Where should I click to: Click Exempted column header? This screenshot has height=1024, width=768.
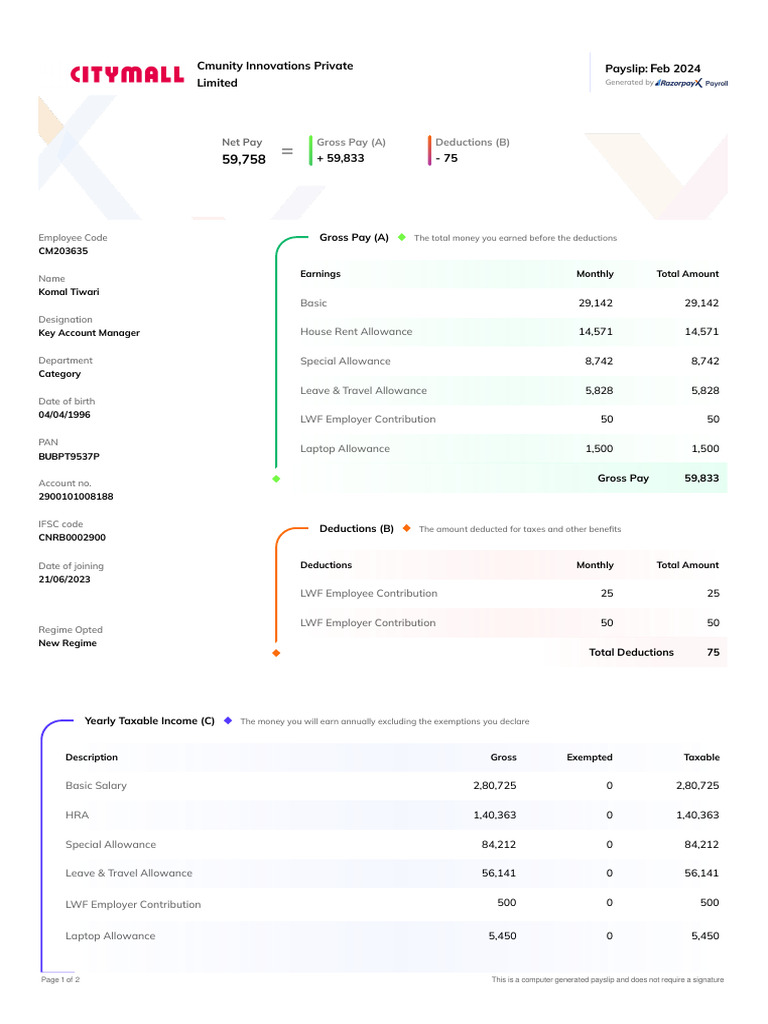[x=589, y=758]
